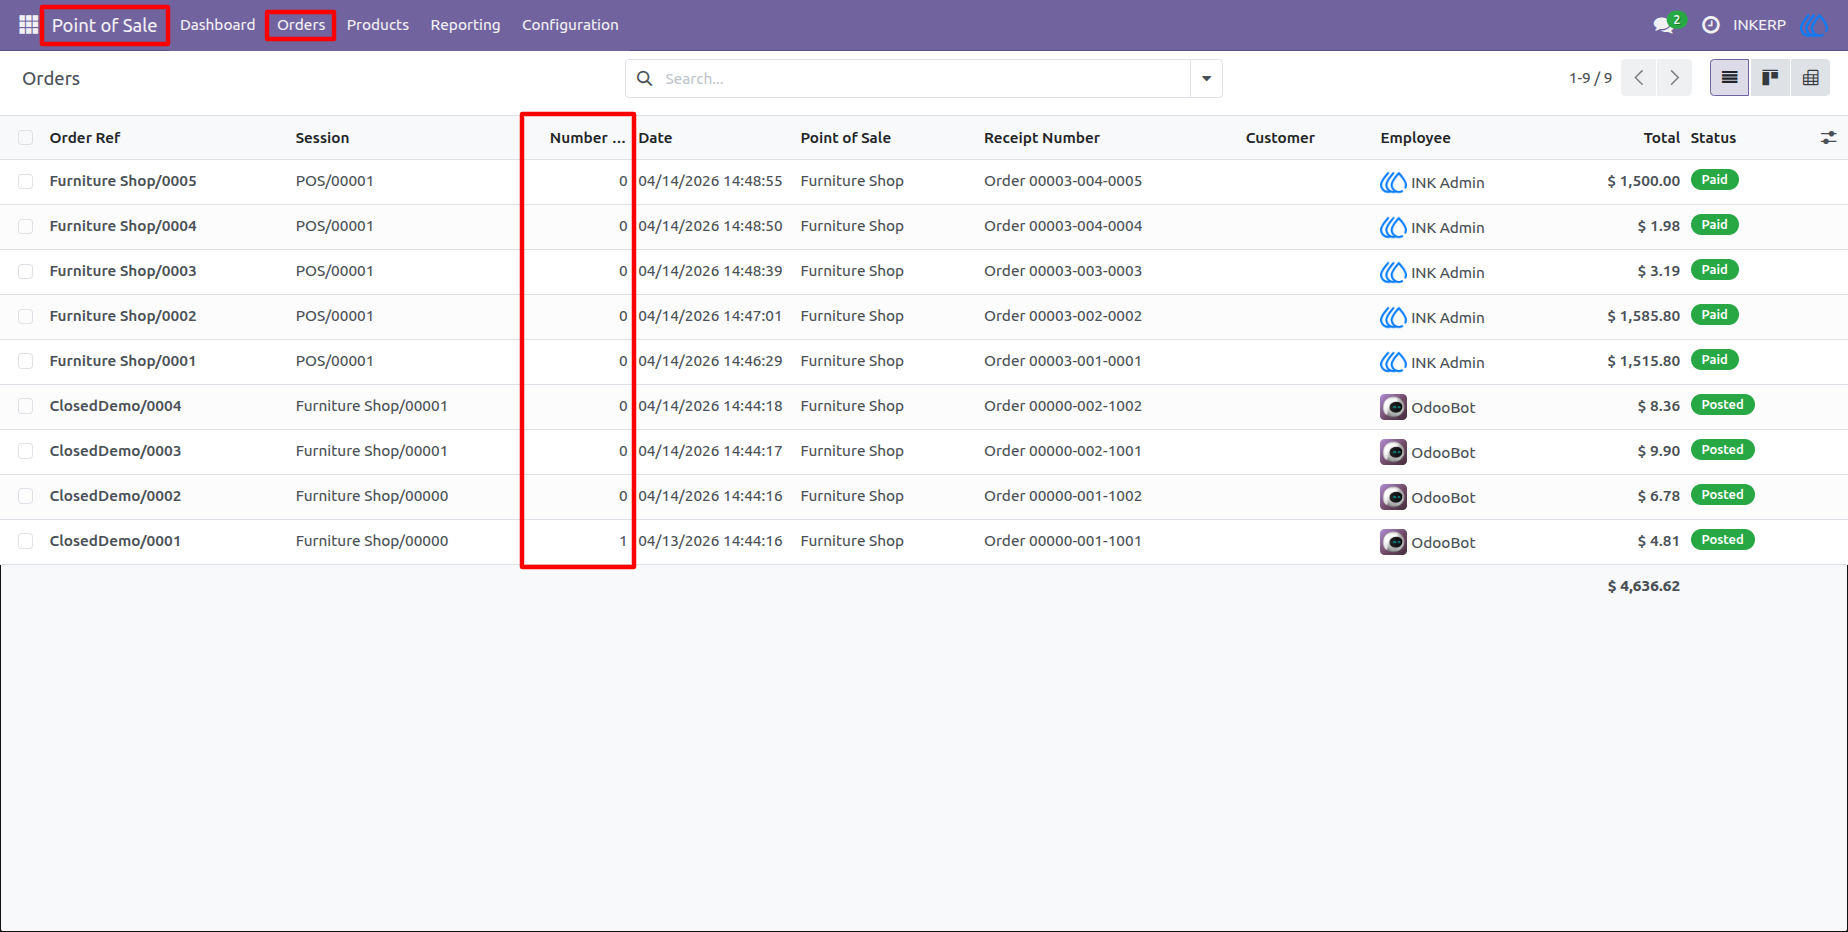Sort by Total column header

[x=1662, y=138]
